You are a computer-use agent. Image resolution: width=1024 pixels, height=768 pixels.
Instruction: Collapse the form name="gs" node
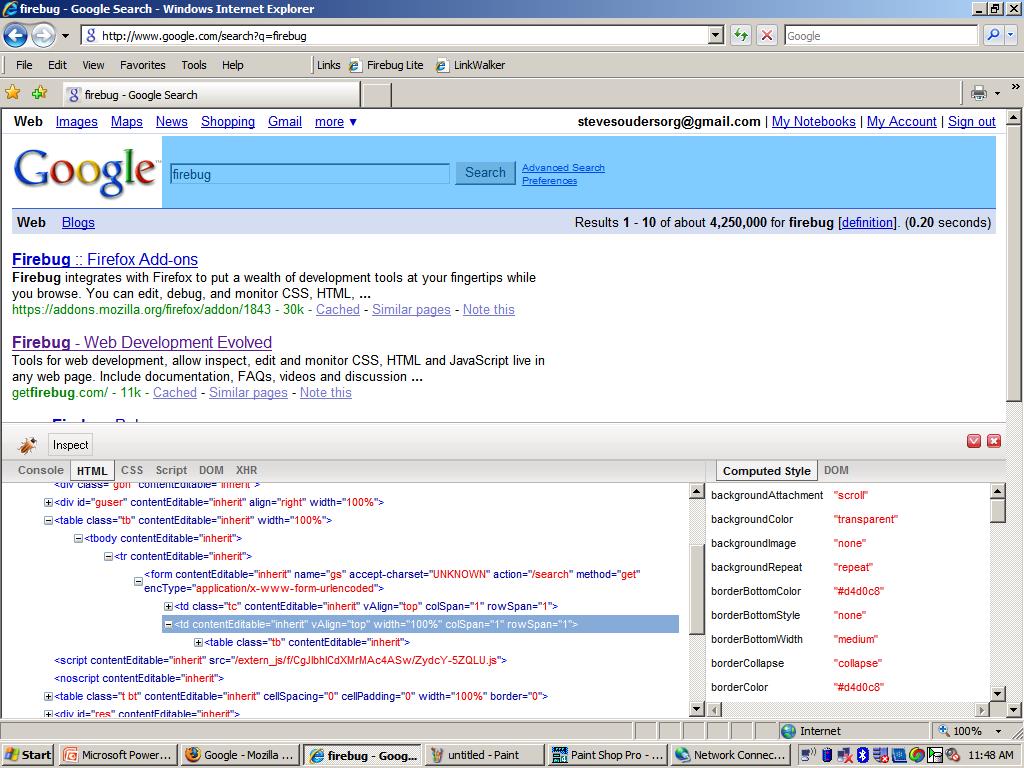click(138, 581)
